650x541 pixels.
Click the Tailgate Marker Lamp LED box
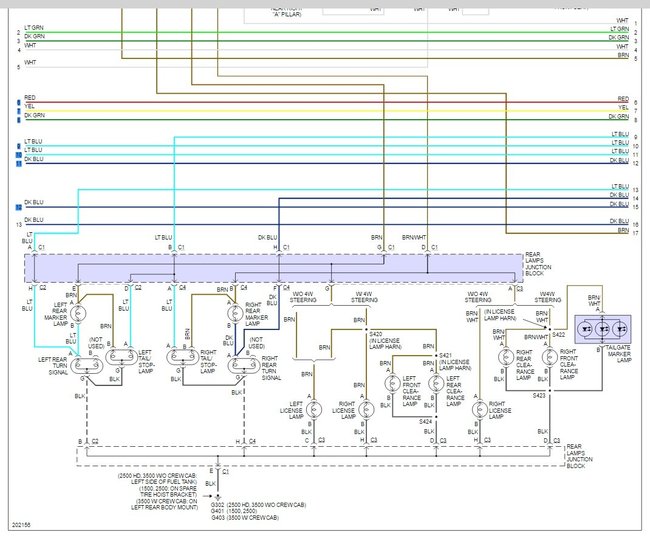coord(603,329)
